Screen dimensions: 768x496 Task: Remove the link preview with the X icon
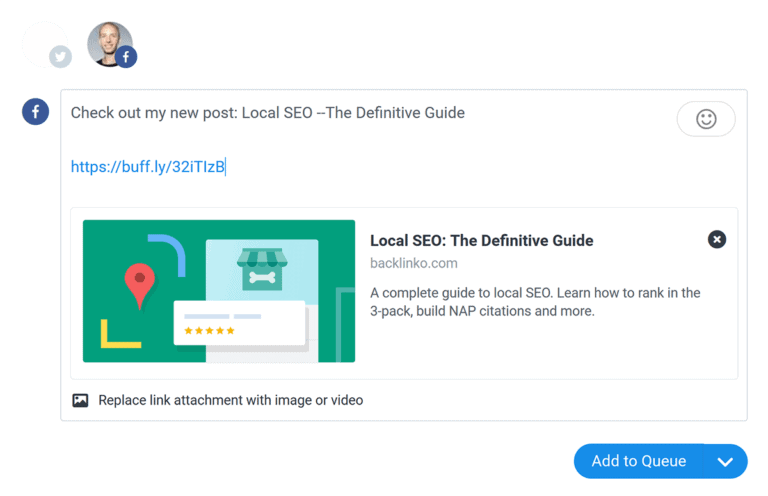(717, 239)
